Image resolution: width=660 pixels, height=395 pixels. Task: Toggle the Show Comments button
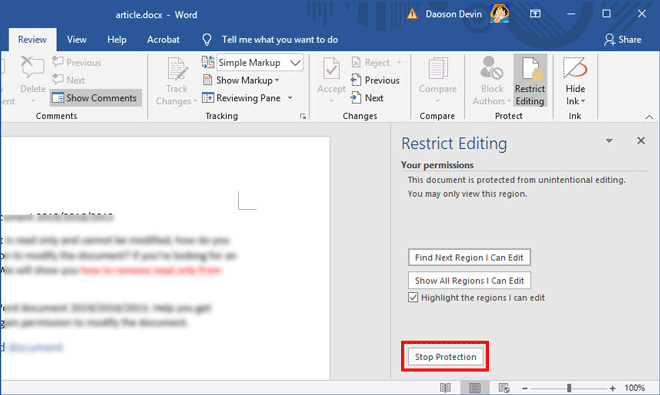tap(95, 98)
